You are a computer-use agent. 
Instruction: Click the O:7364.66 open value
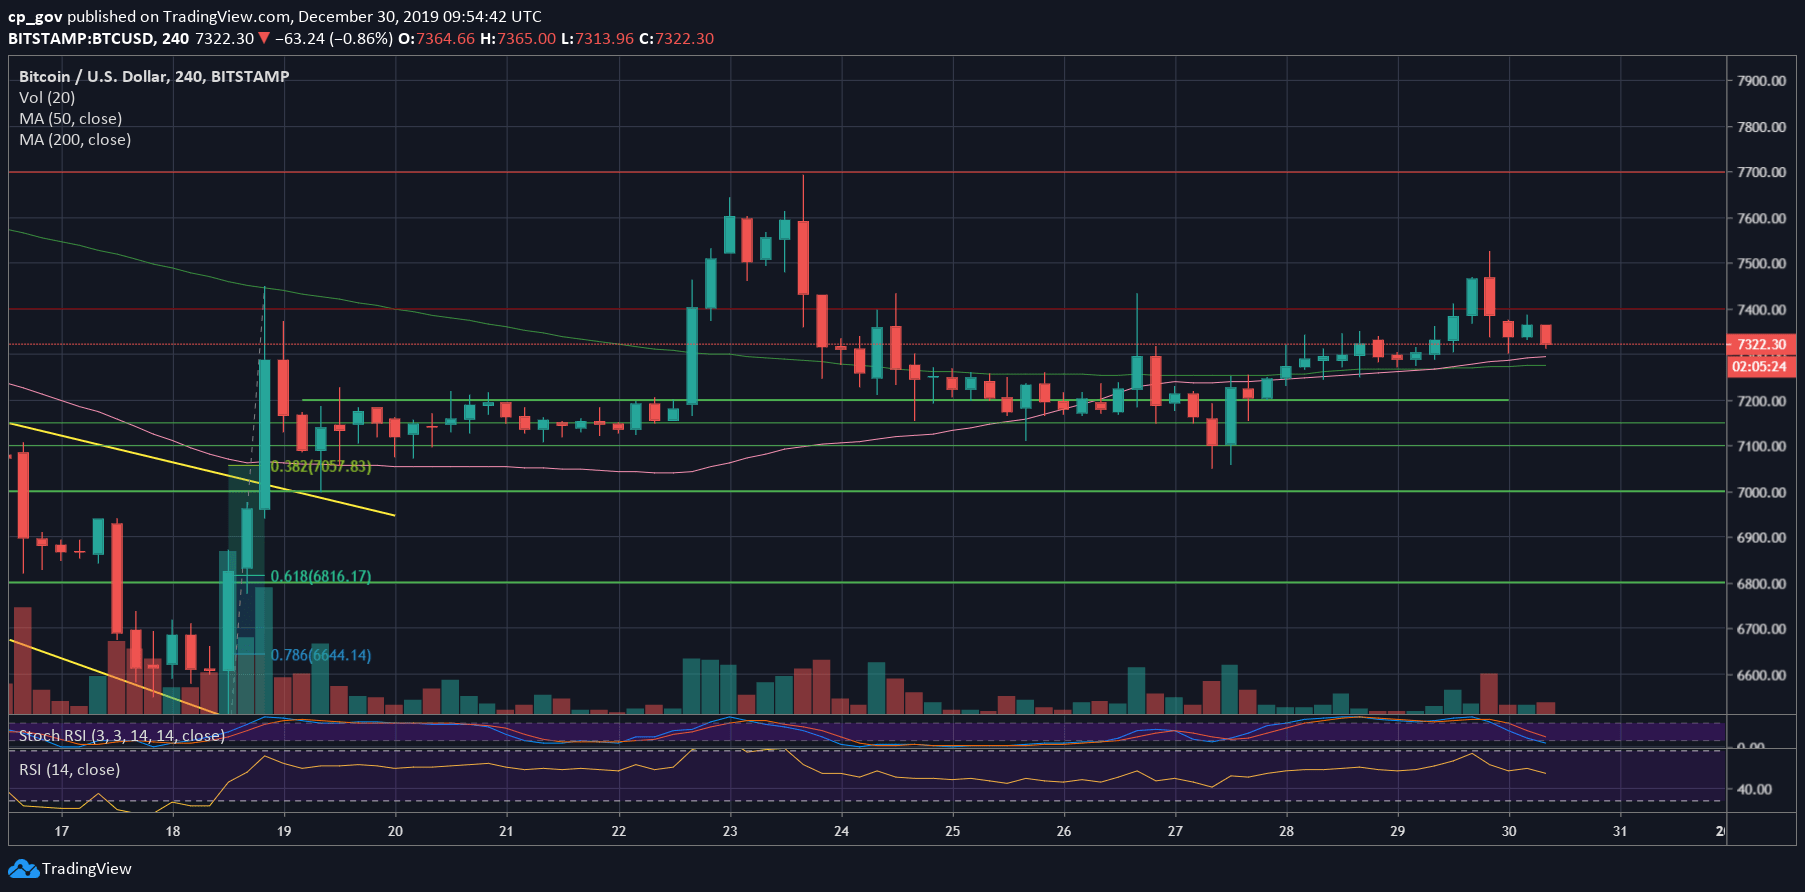point(436,39)
